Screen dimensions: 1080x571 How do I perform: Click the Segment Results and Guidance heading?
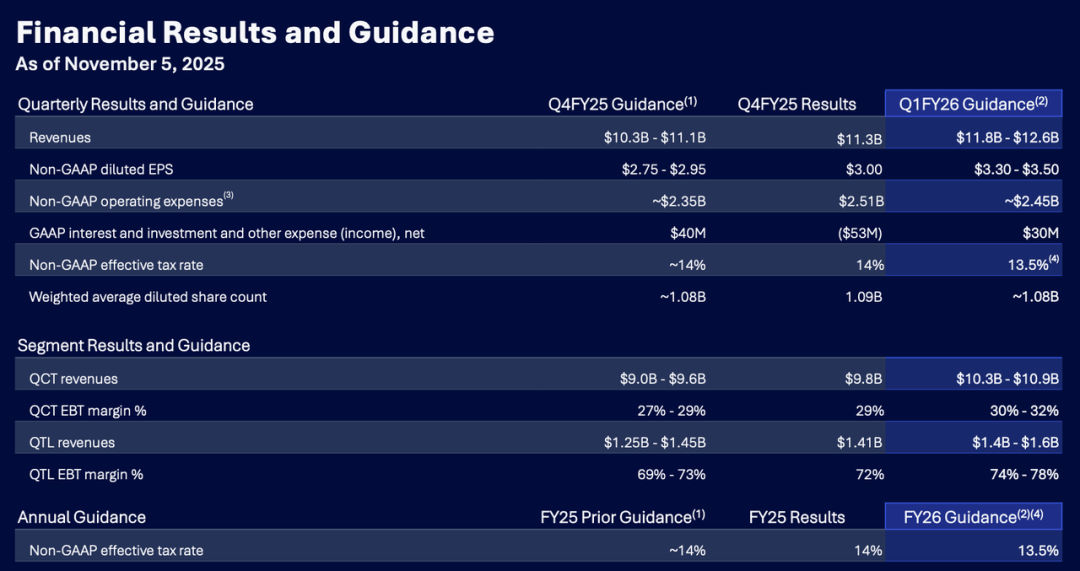[x=134, y=345]
